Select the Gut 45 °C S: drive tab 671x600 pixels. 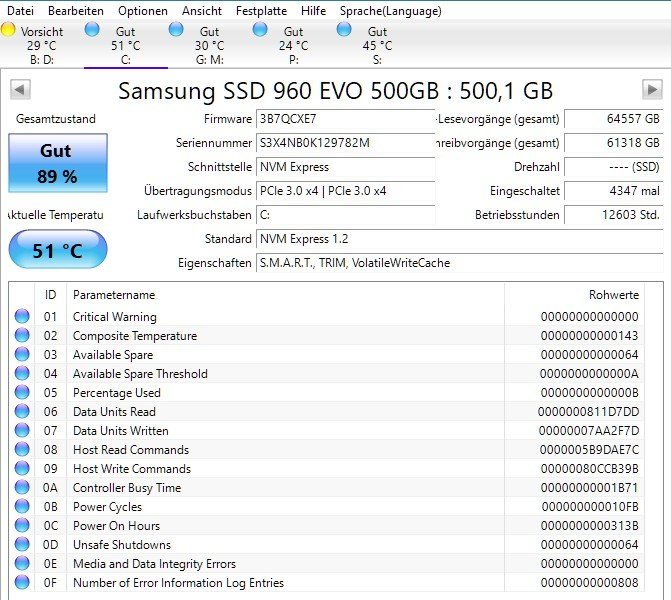coord(377,45)
